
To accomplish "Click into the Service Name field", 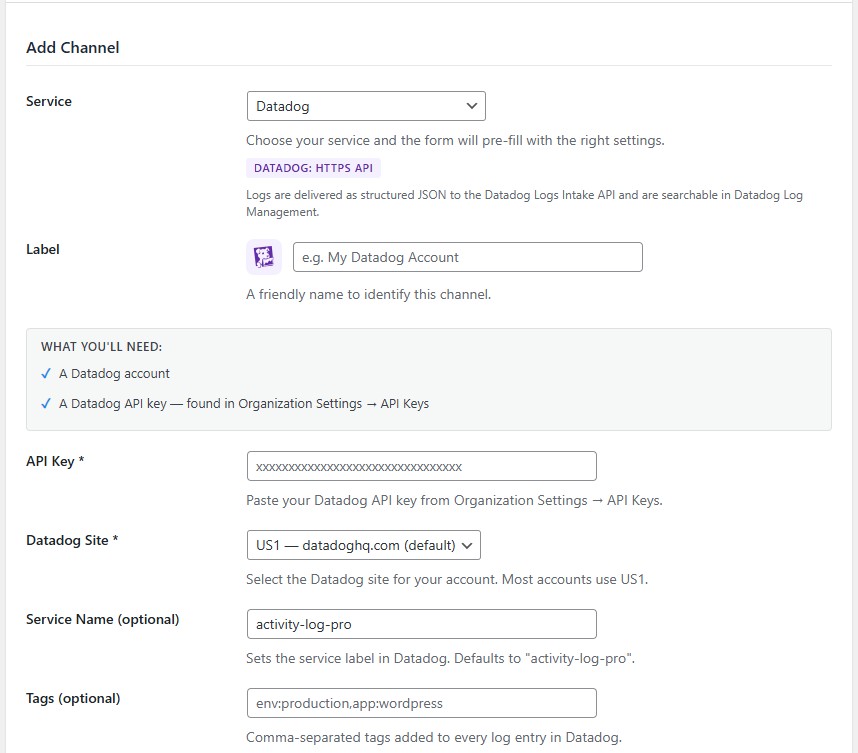I will click(421, 624).
